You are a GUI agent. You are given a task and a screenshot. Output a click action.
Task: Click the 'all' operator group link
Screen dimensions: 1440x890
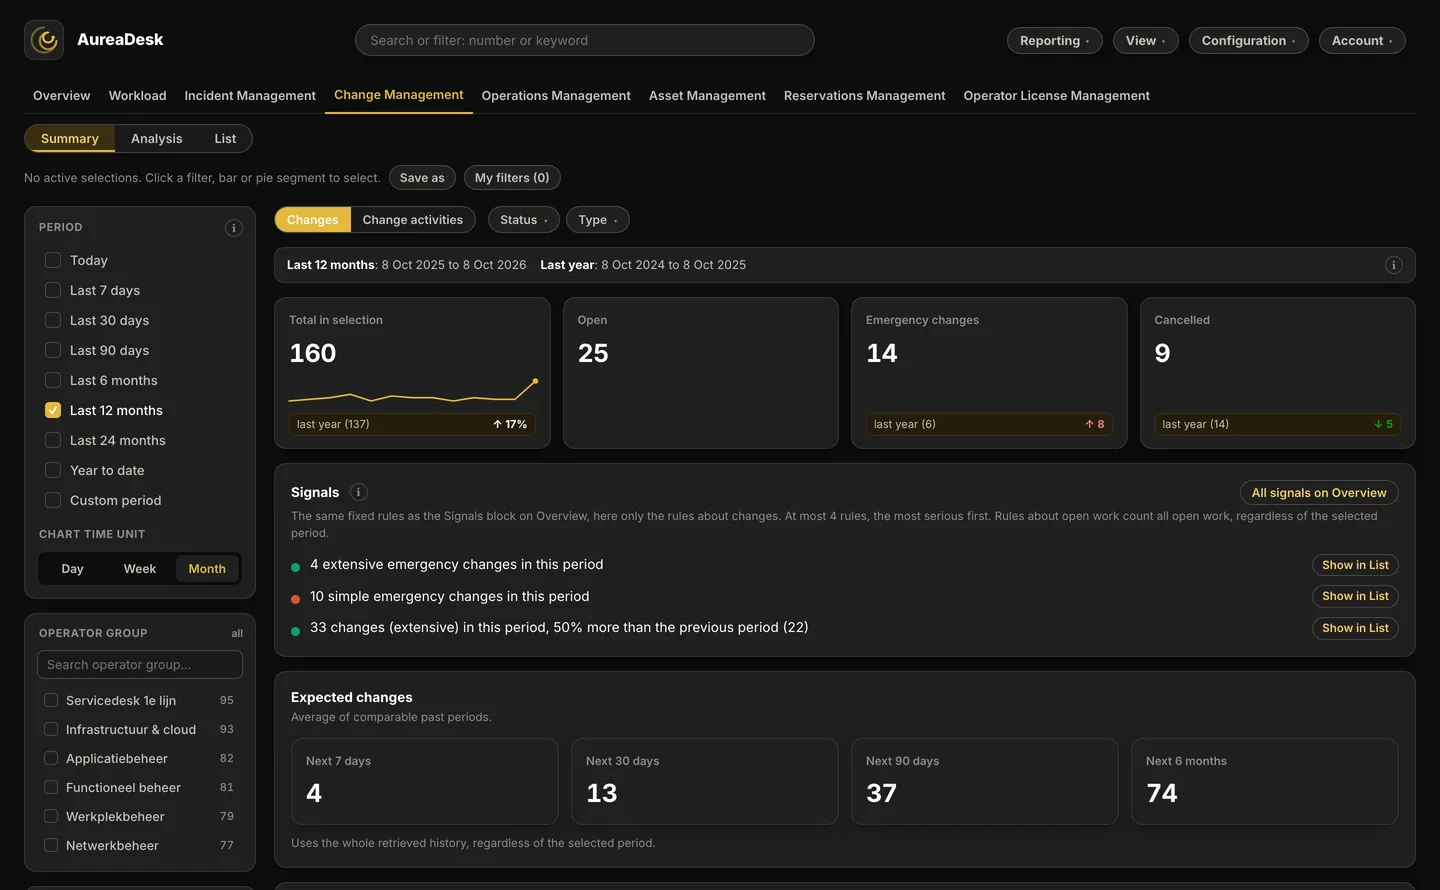pos(237,633)
